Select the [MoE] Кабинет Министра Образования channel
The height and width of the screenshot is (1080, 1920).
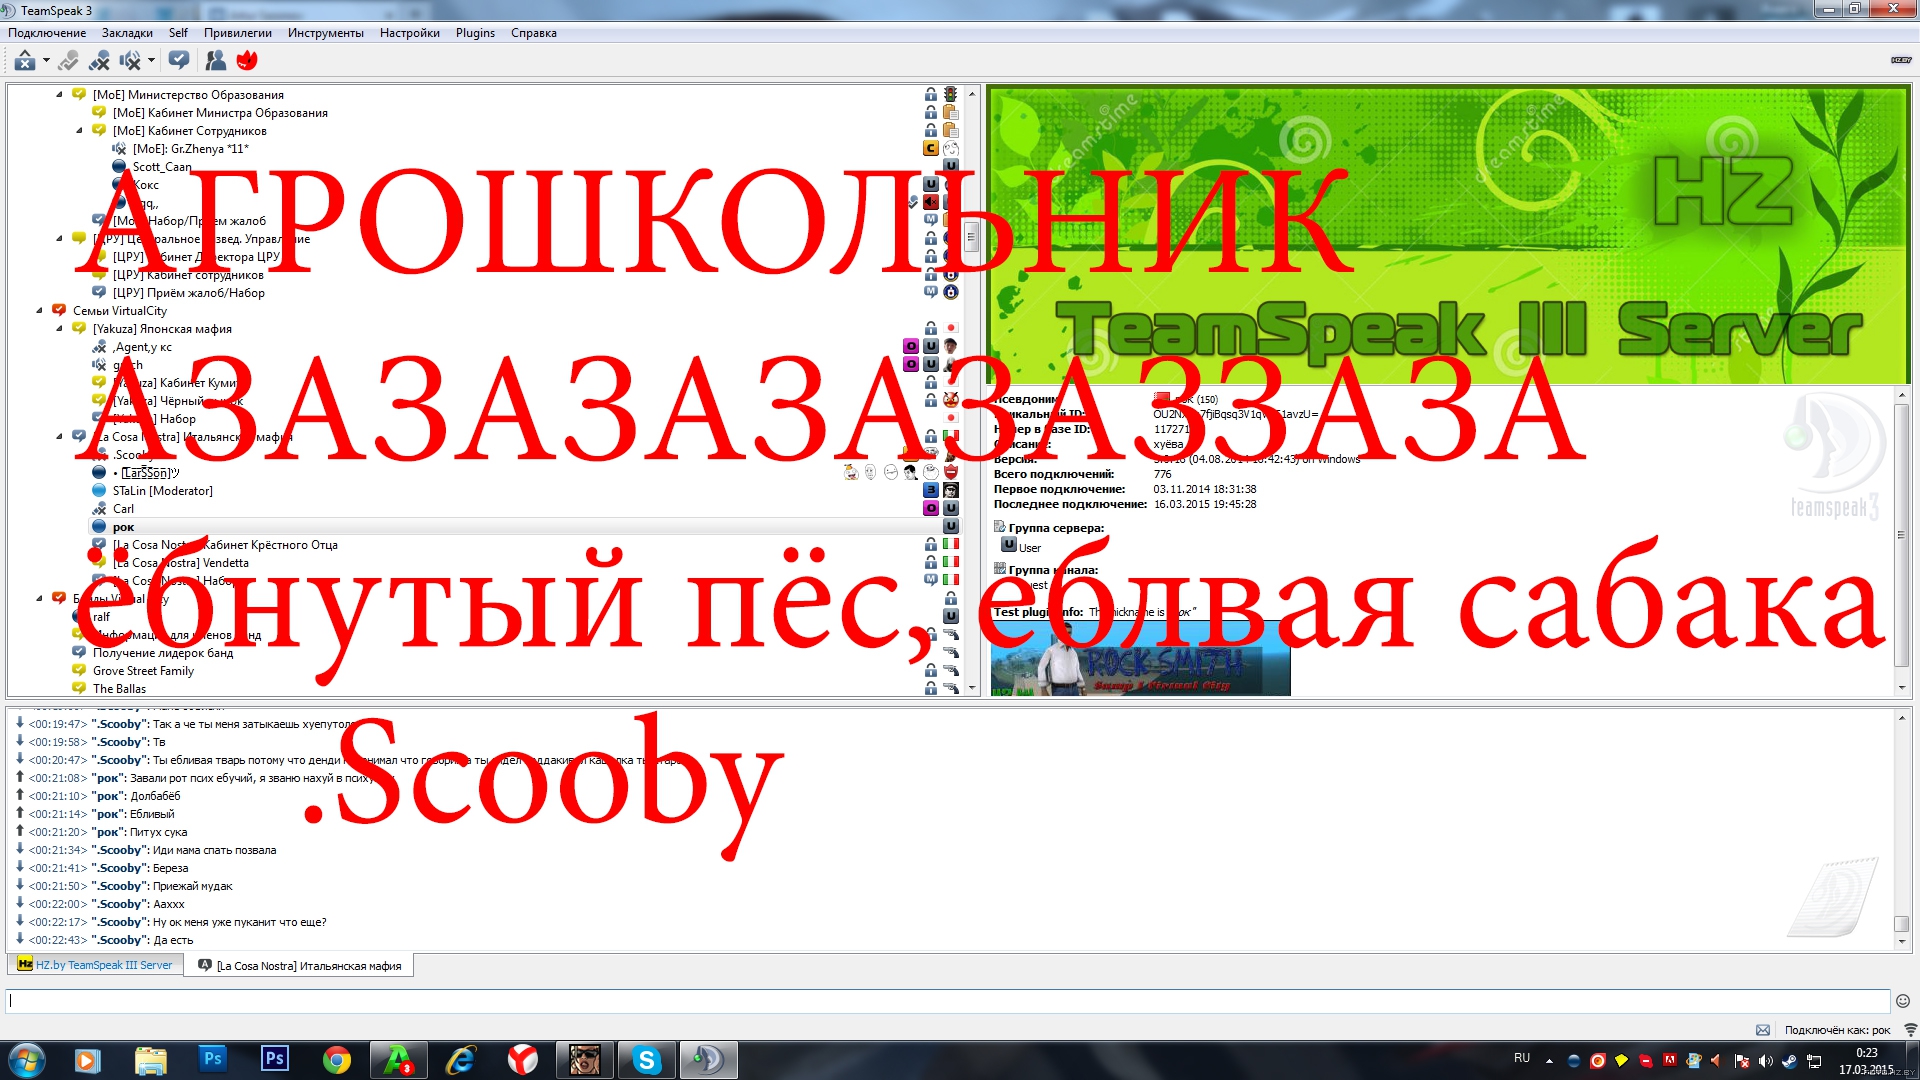pyautogui.click(x=220, y=113)
